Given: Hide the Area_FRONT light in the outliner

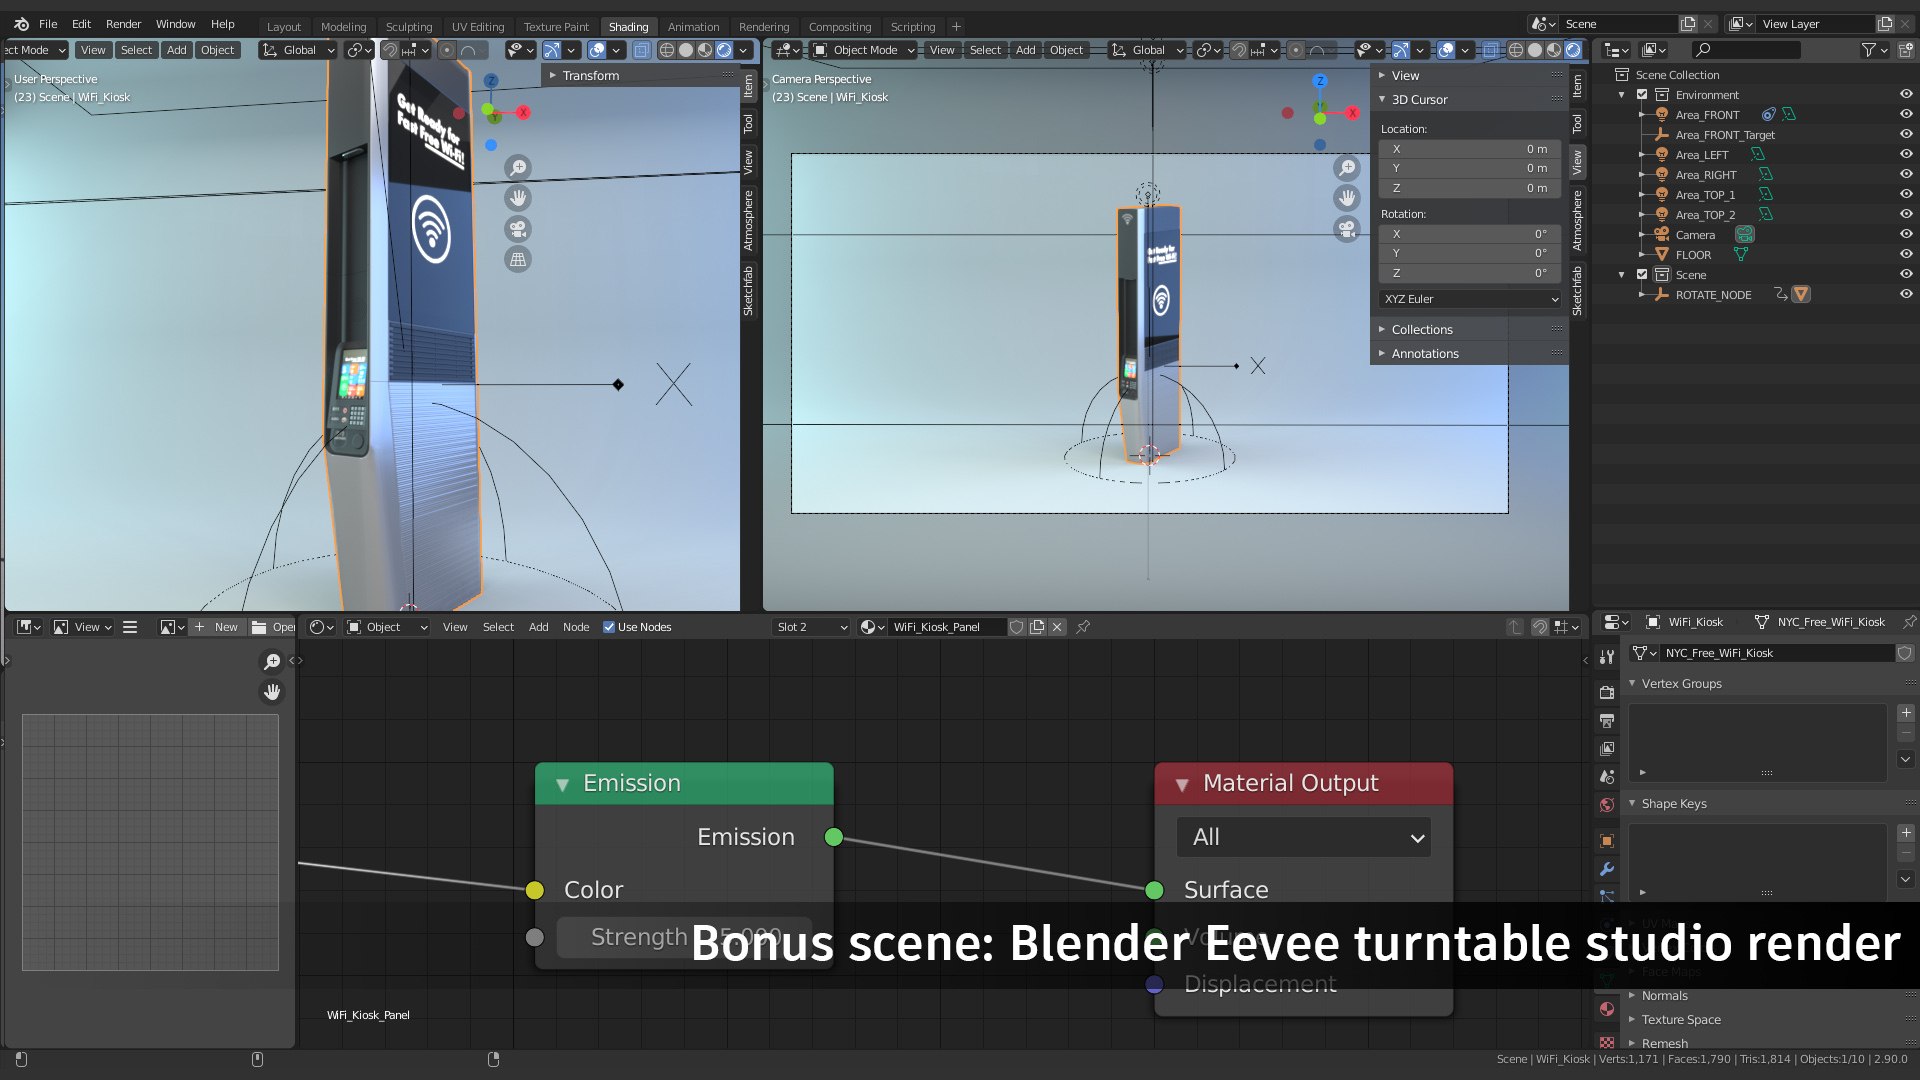Looking at the screenshot, I should pos(1906,115).
